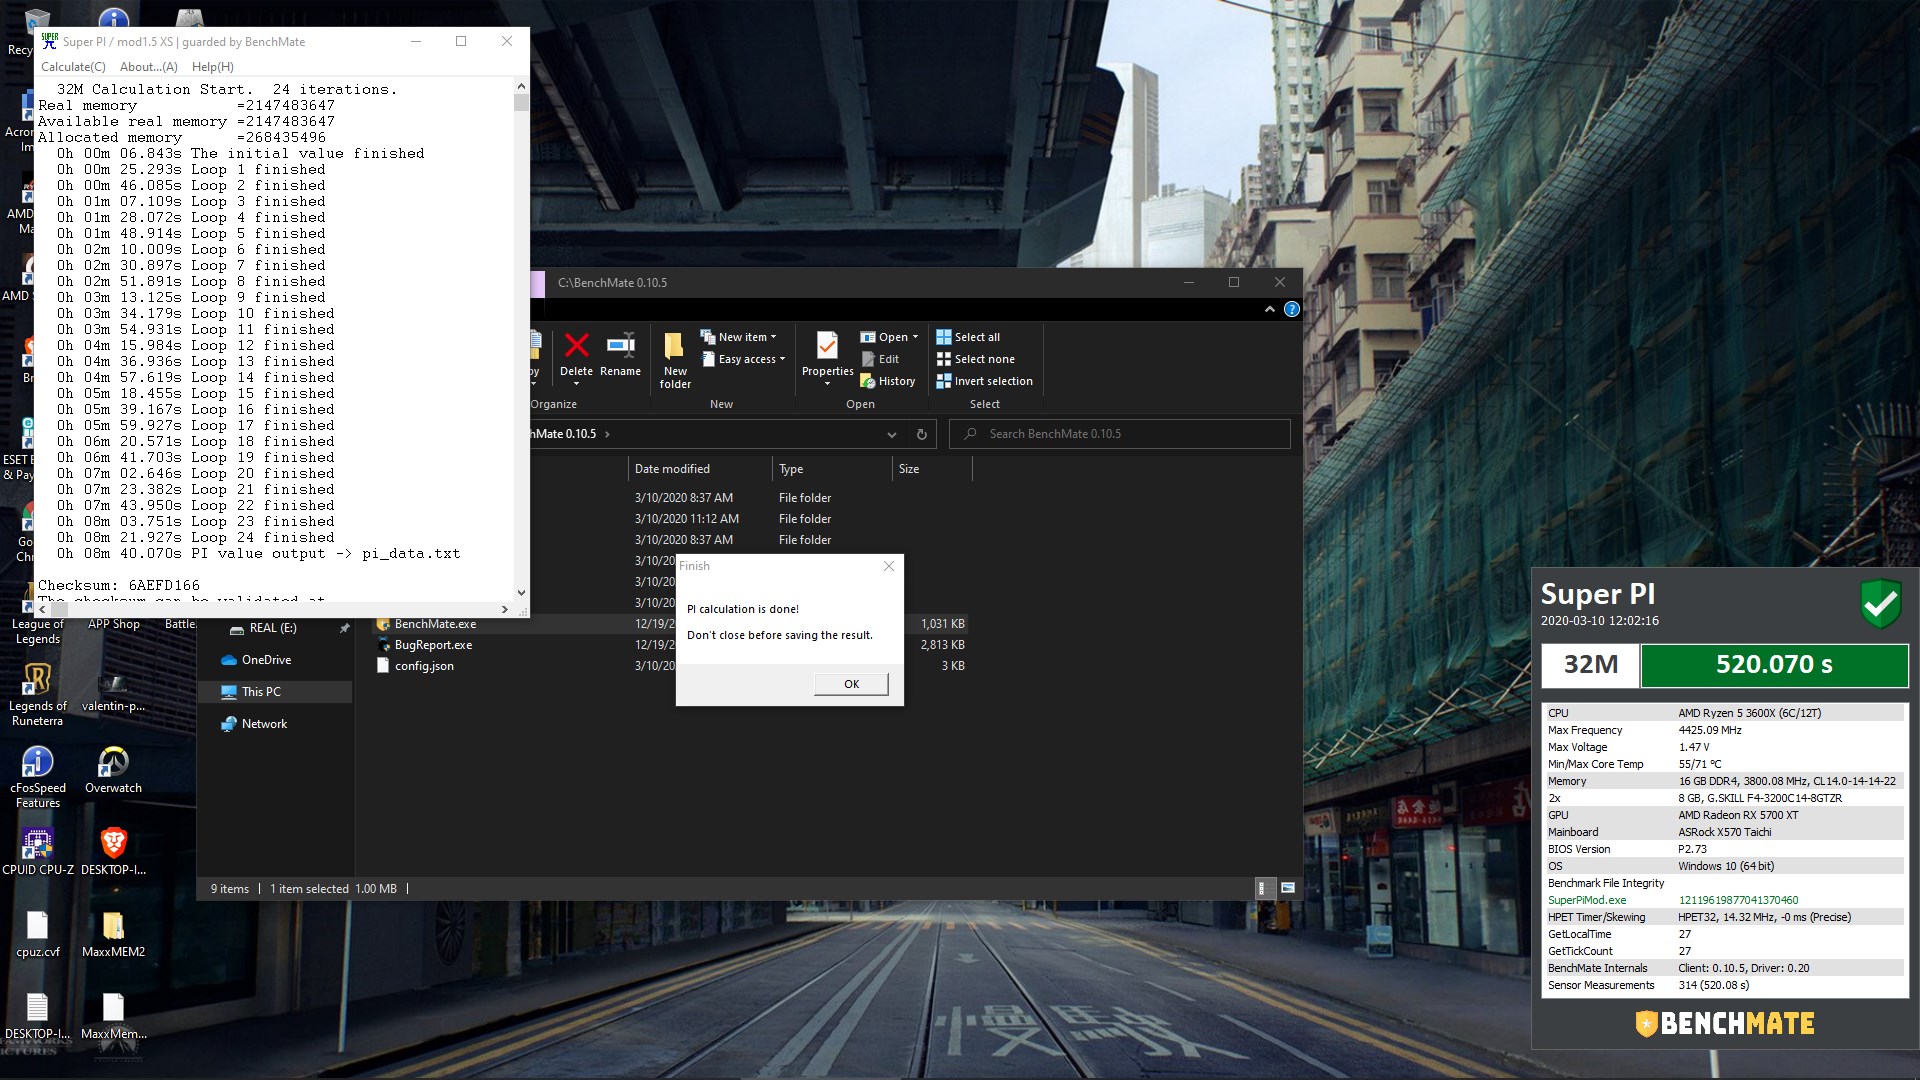The image size is (1920, 1080).
Task: Switch to large icons view in status bar
Action: click(x=1288, y=888)
